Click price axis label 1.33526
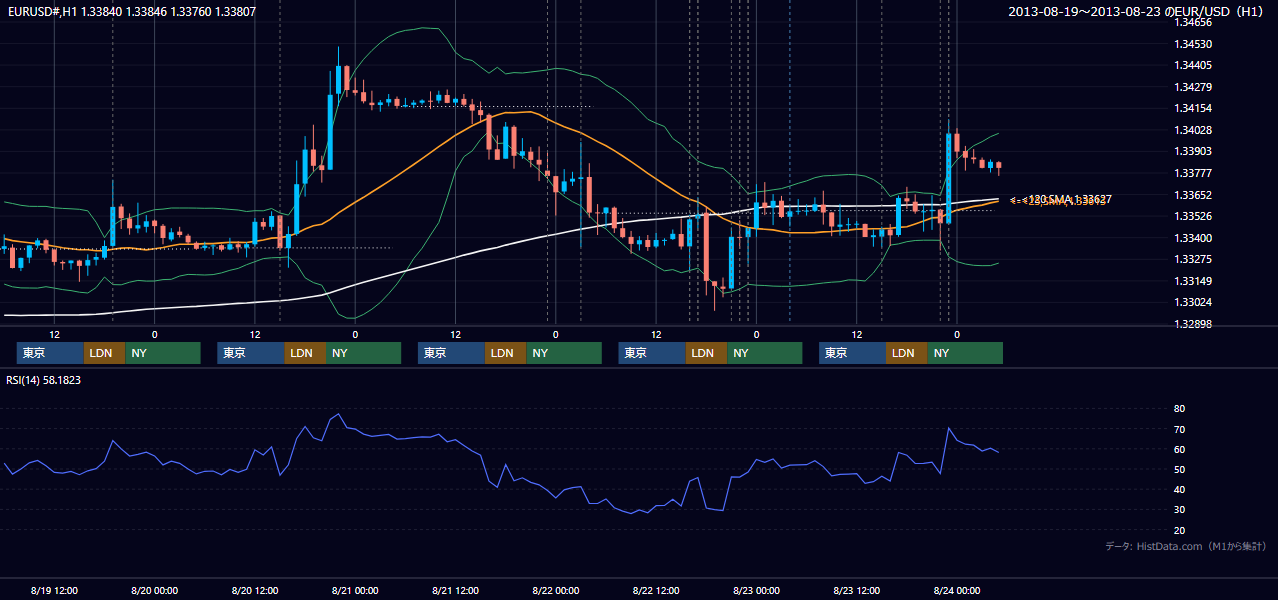This screenshot has width=1278, height=600. point(1193,216)
